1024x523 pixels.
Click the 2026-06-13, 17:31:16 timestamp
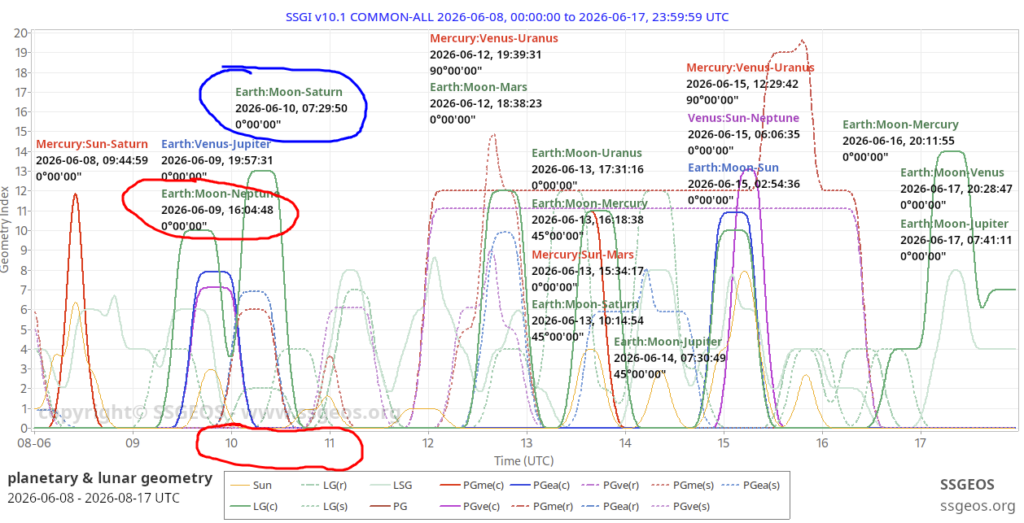click(588, 169)
